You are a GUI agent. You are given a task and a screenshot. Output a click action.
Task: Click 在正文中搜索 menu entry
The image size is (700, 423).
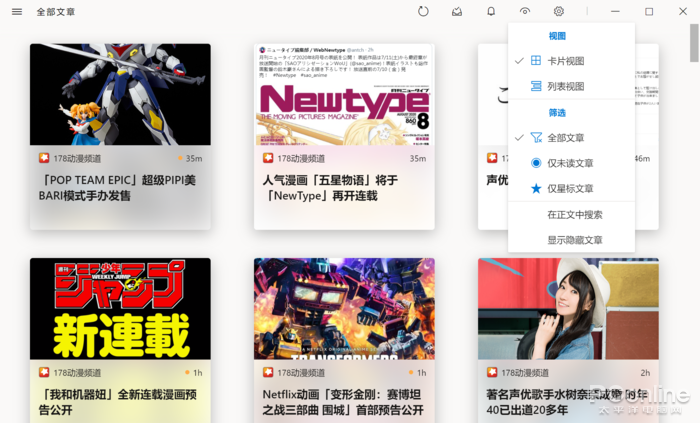(571, 215)
